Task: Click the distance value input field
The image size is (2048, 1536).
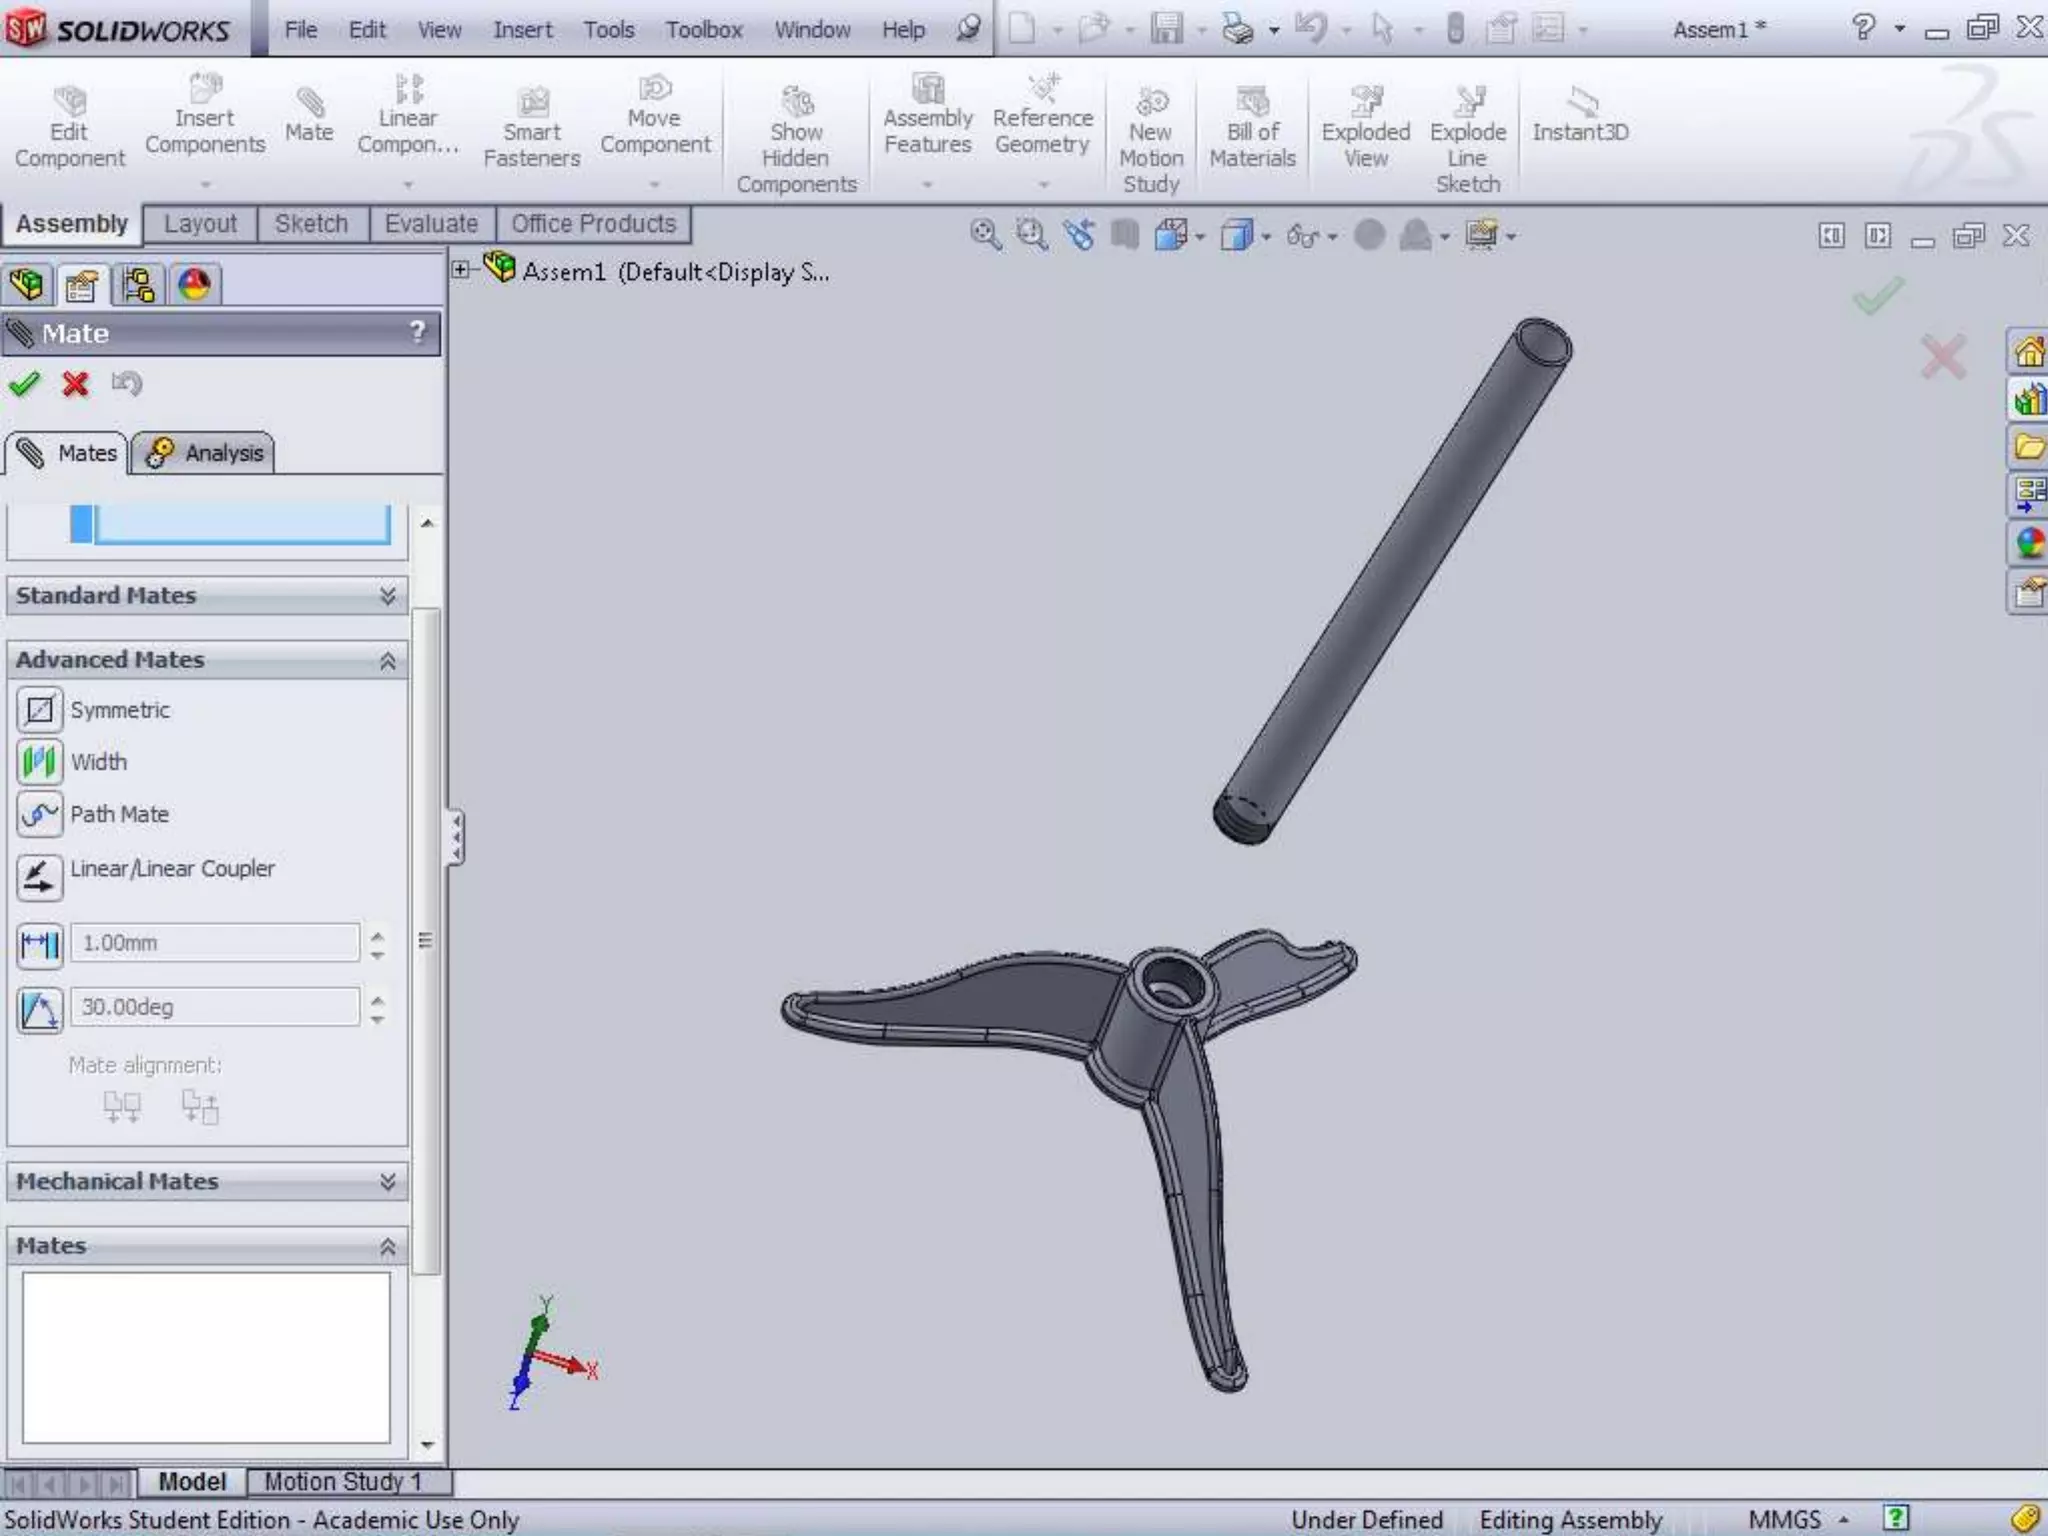Action: [x=214, y=943]
